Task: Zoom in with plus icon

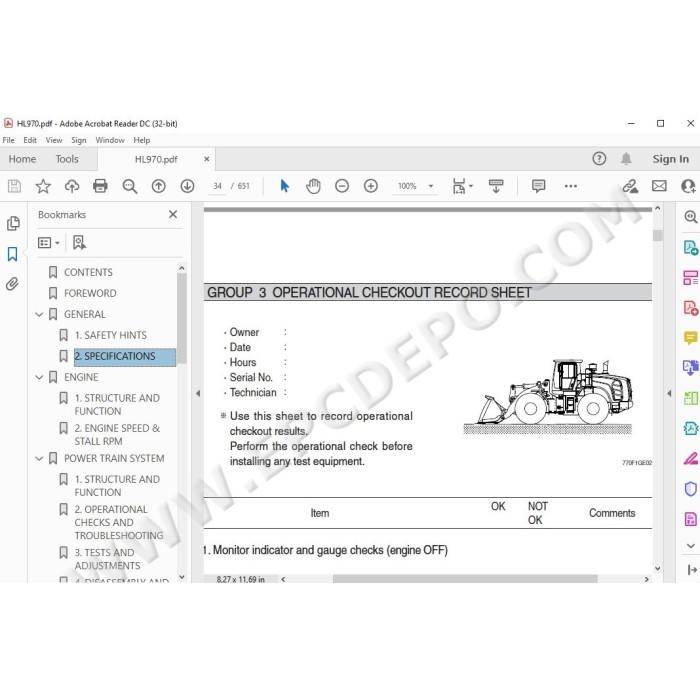Action: pyautogui.click(x=371, y=186)
